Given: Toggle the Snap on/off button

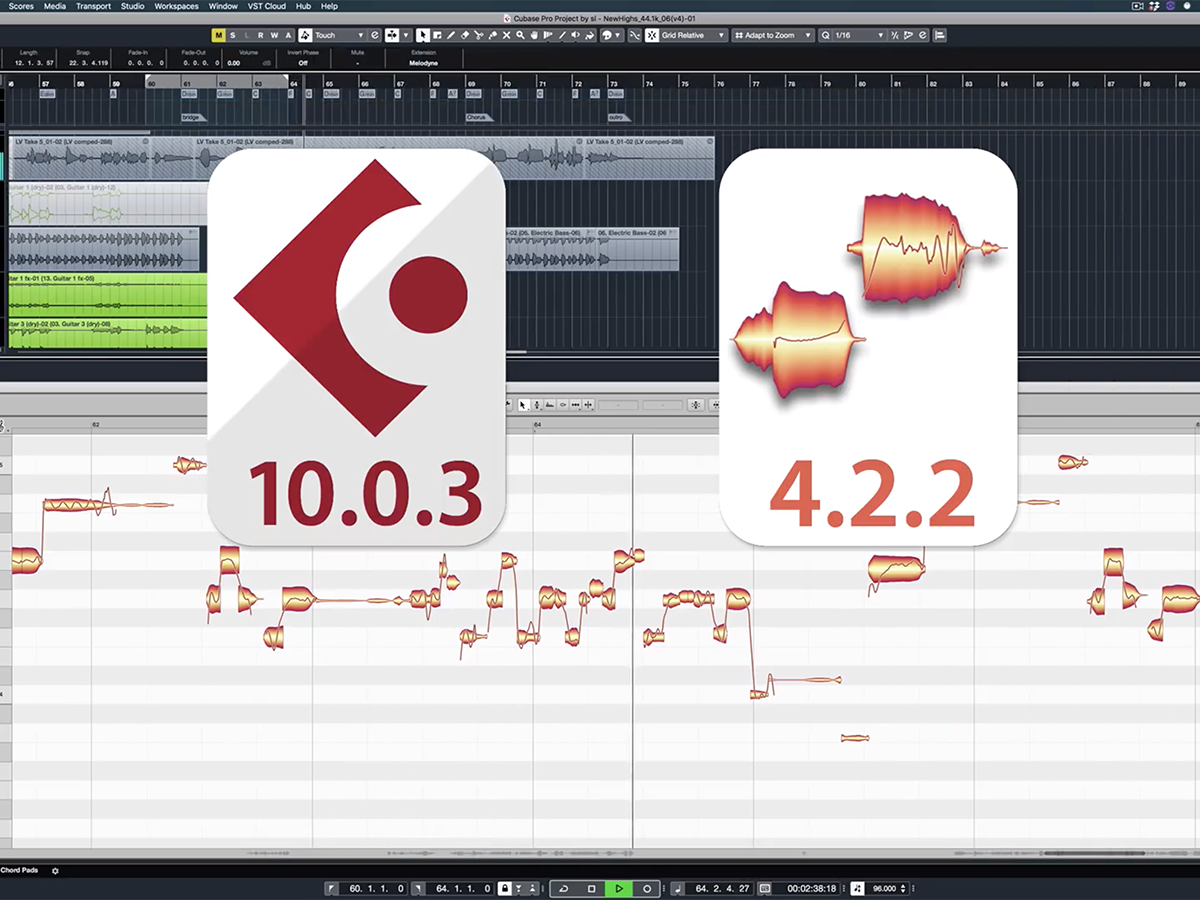Looking at the screenshot, I should pyautogui.click(x=652, y=35).
